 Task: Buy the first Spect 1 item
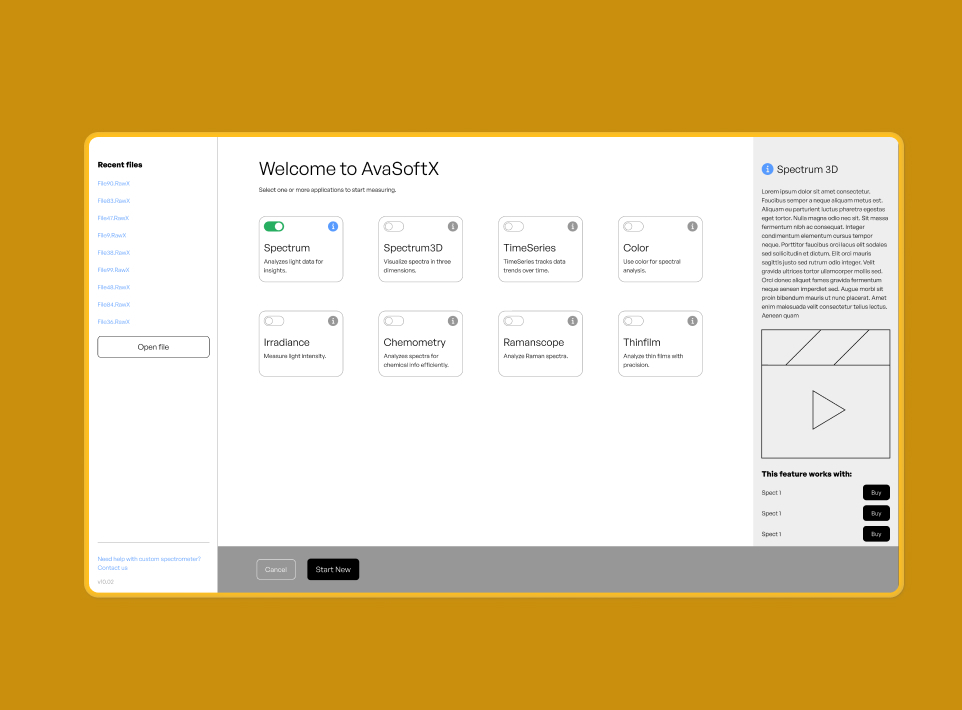pyautogui.click(x=875, y=492)
